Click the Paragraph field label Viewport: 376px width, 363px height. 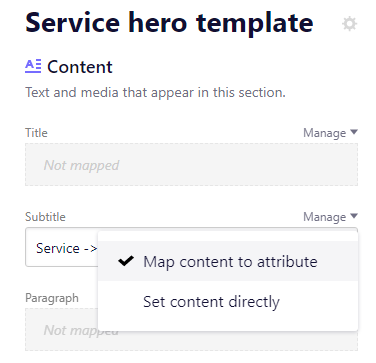[52, 298]
